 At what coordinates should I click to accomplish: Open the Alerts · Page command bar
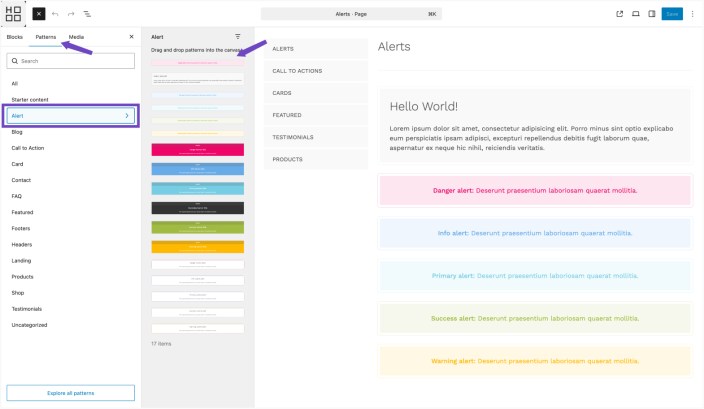351,14
